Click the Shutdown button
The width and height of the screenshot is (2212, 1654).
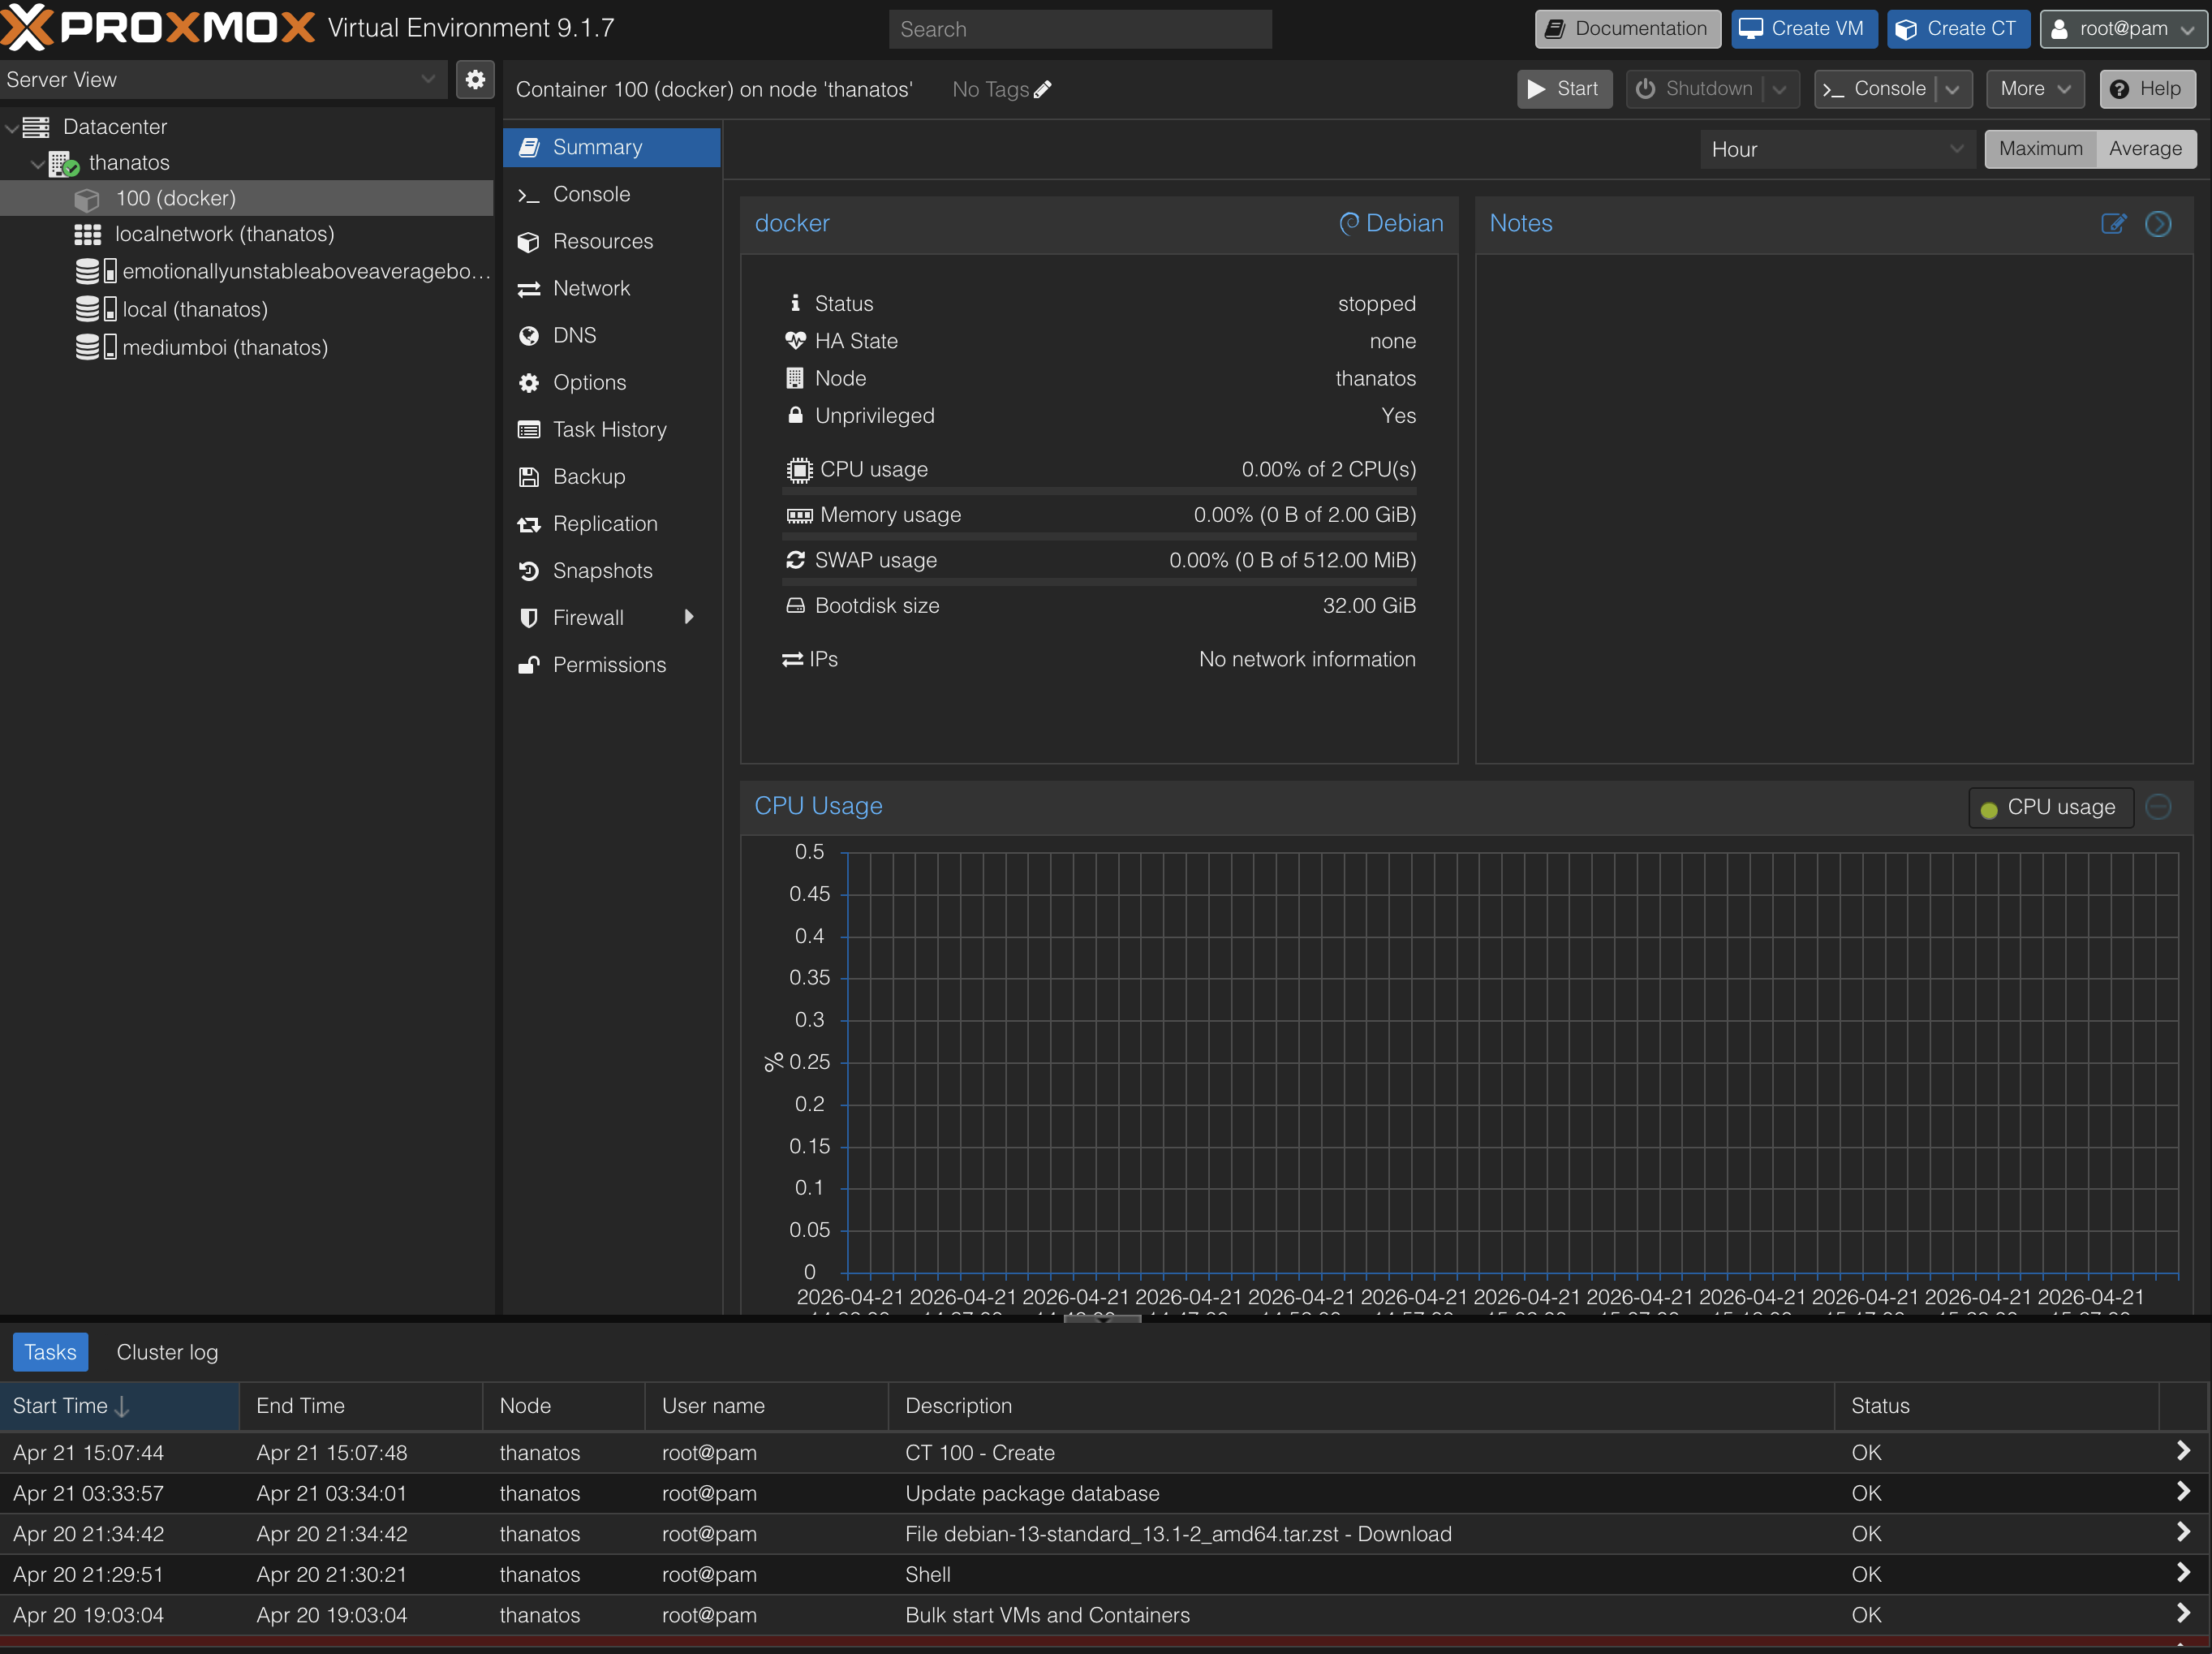[x=1695, y=89]
